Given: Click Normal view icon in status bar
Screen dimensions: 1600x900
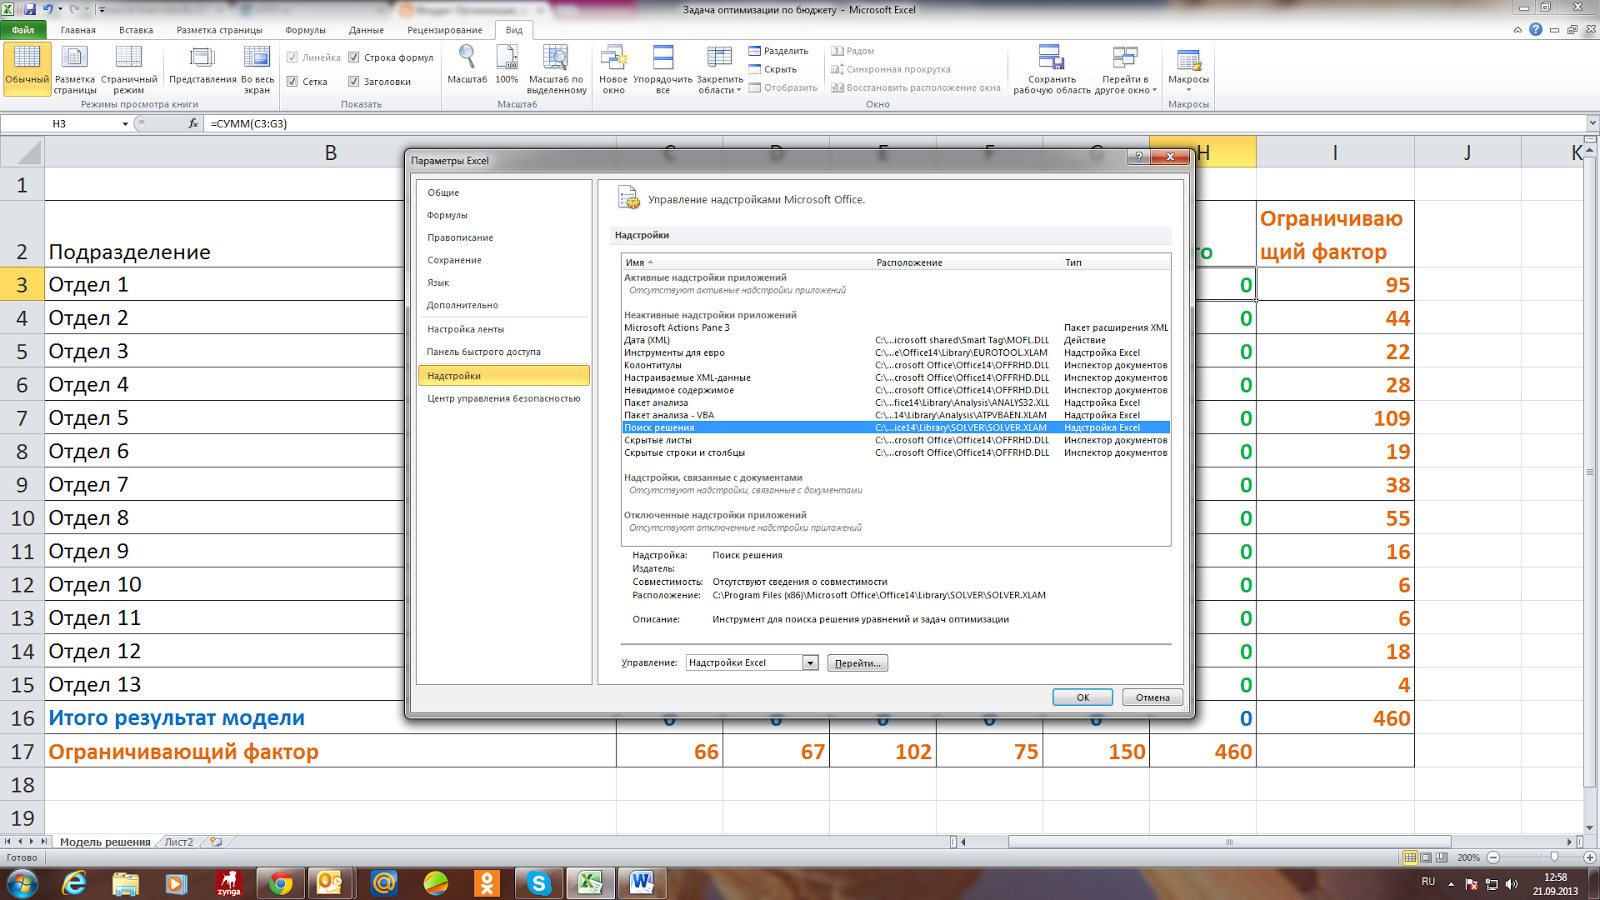Looking at the screenshot, I should pyautogui.click(x=1410, y=857).
